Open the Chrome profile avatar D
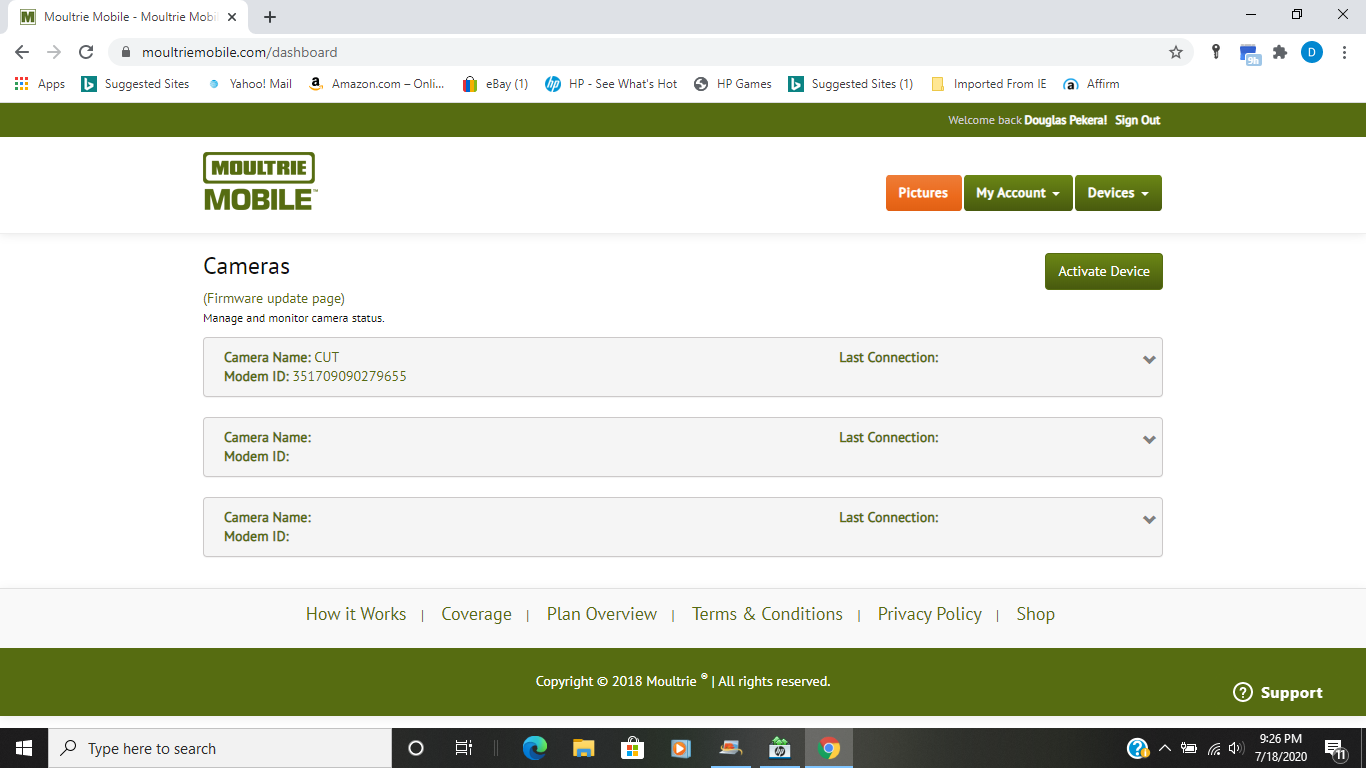1366x768 pixels. [x=1312, y=52]
